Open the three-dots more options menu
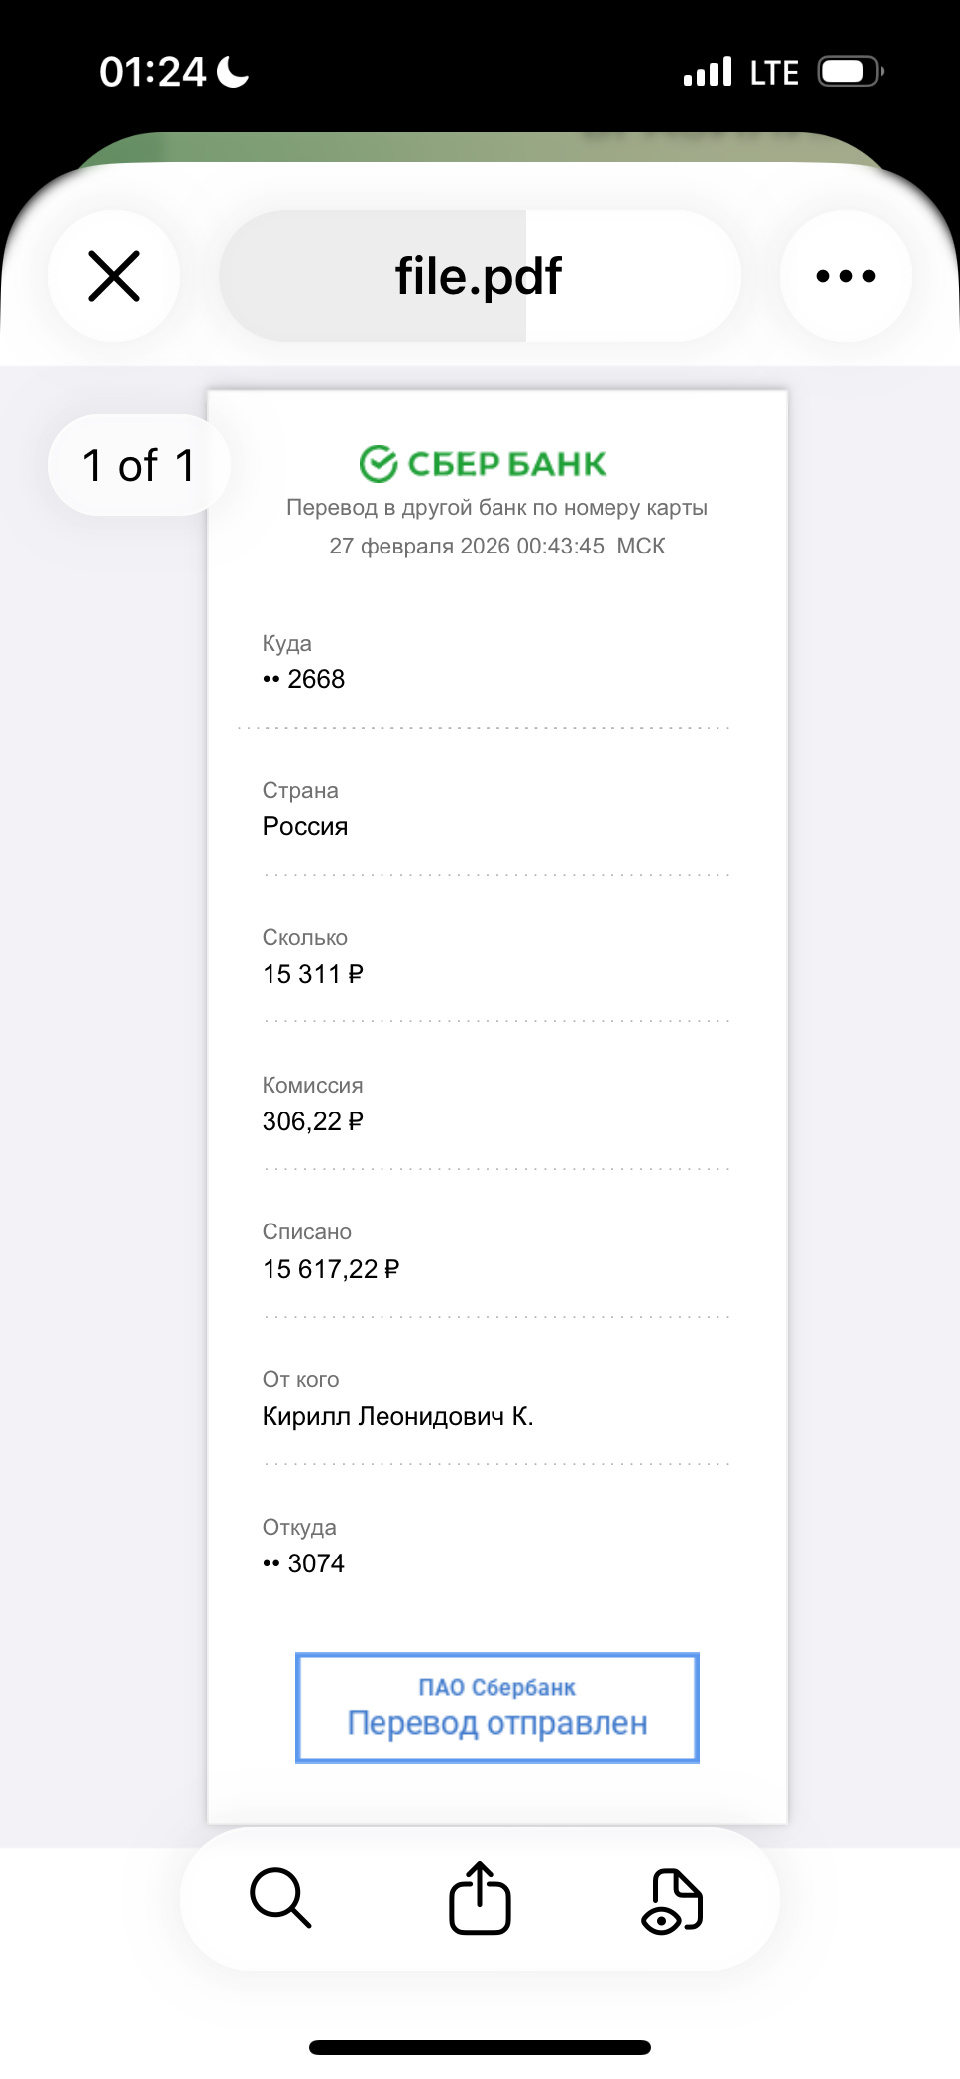Image resolution: width=960 pixels, height=2079 pixels. pyautogui.click(x=845, y=276)
